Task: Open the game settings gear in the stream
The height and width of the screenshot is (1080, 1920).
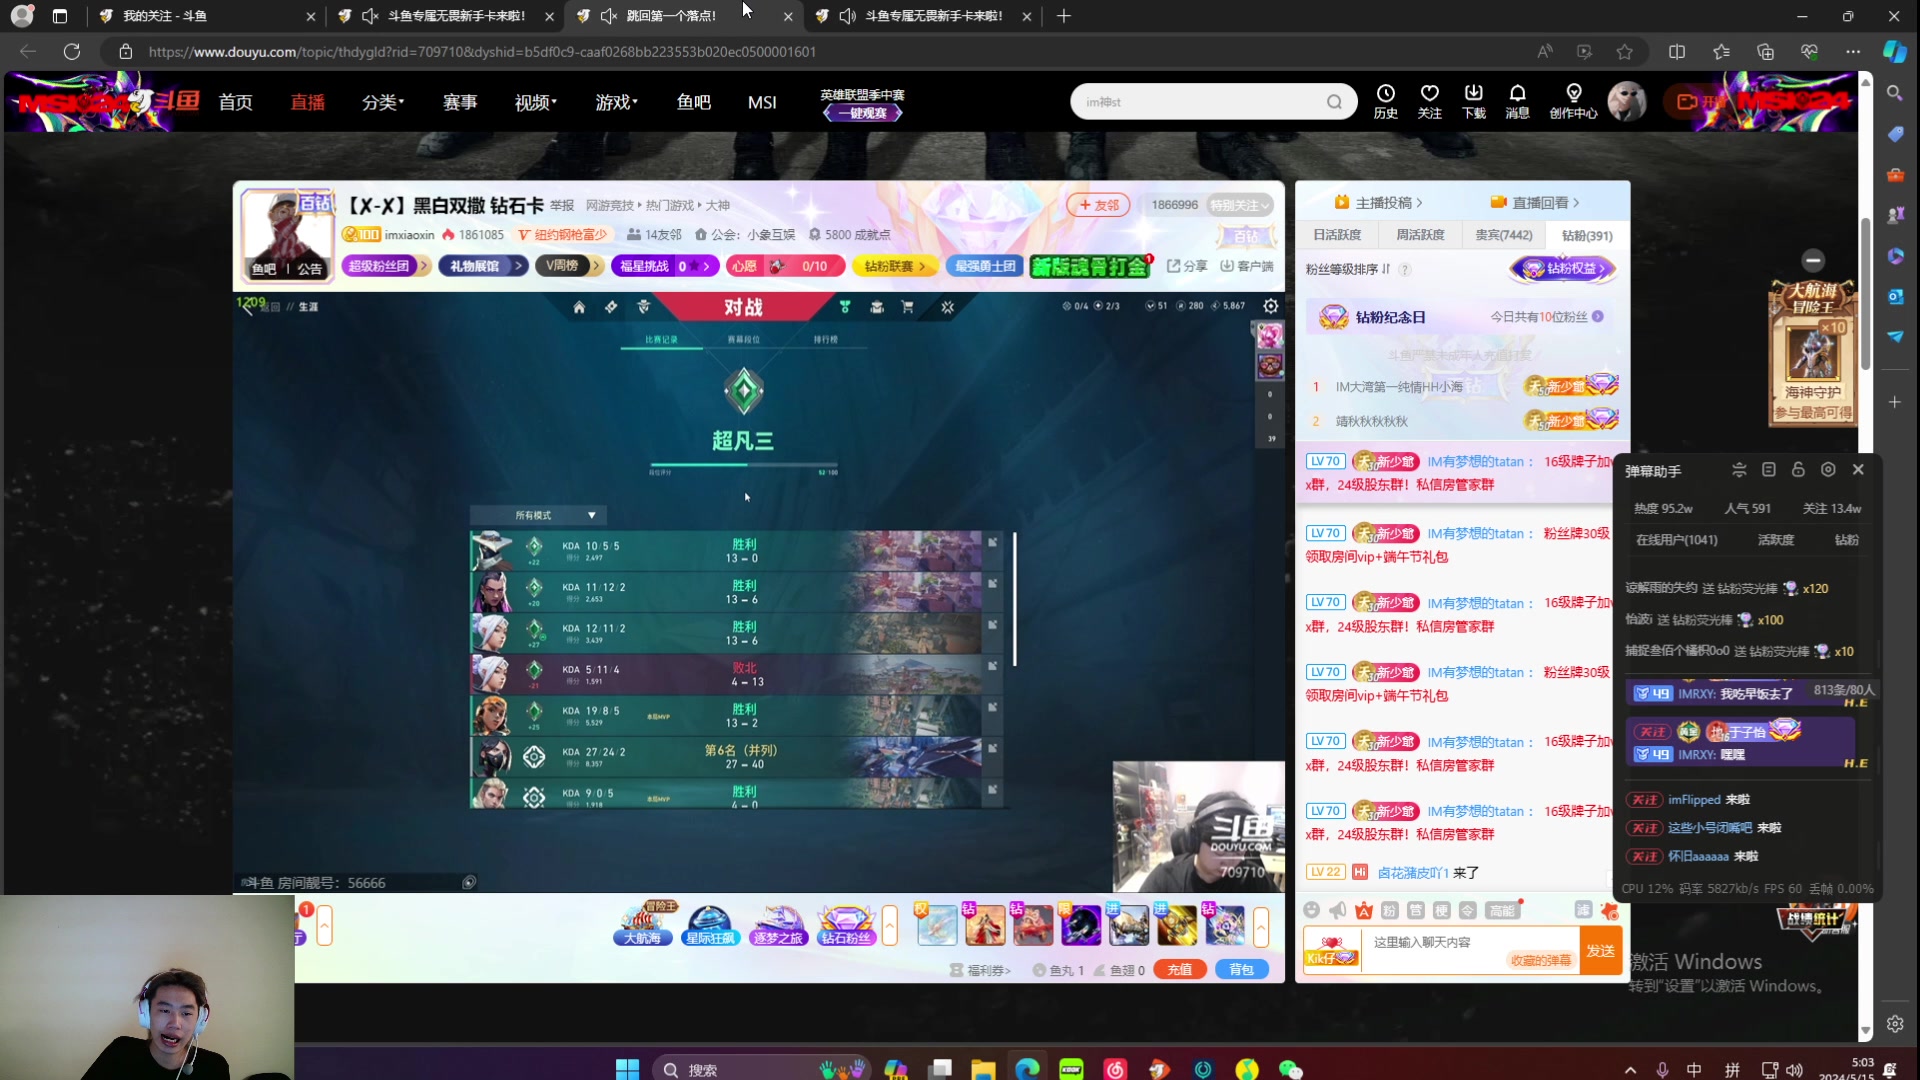Action: 1271,306
